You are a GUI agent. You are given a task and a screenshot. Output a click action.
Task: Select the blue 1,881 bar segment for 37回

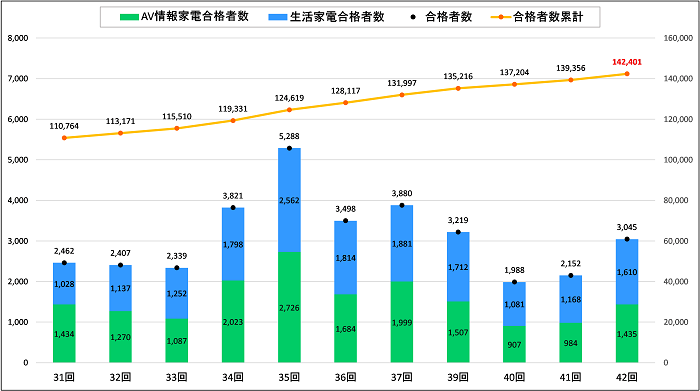[x=402, y=243]
